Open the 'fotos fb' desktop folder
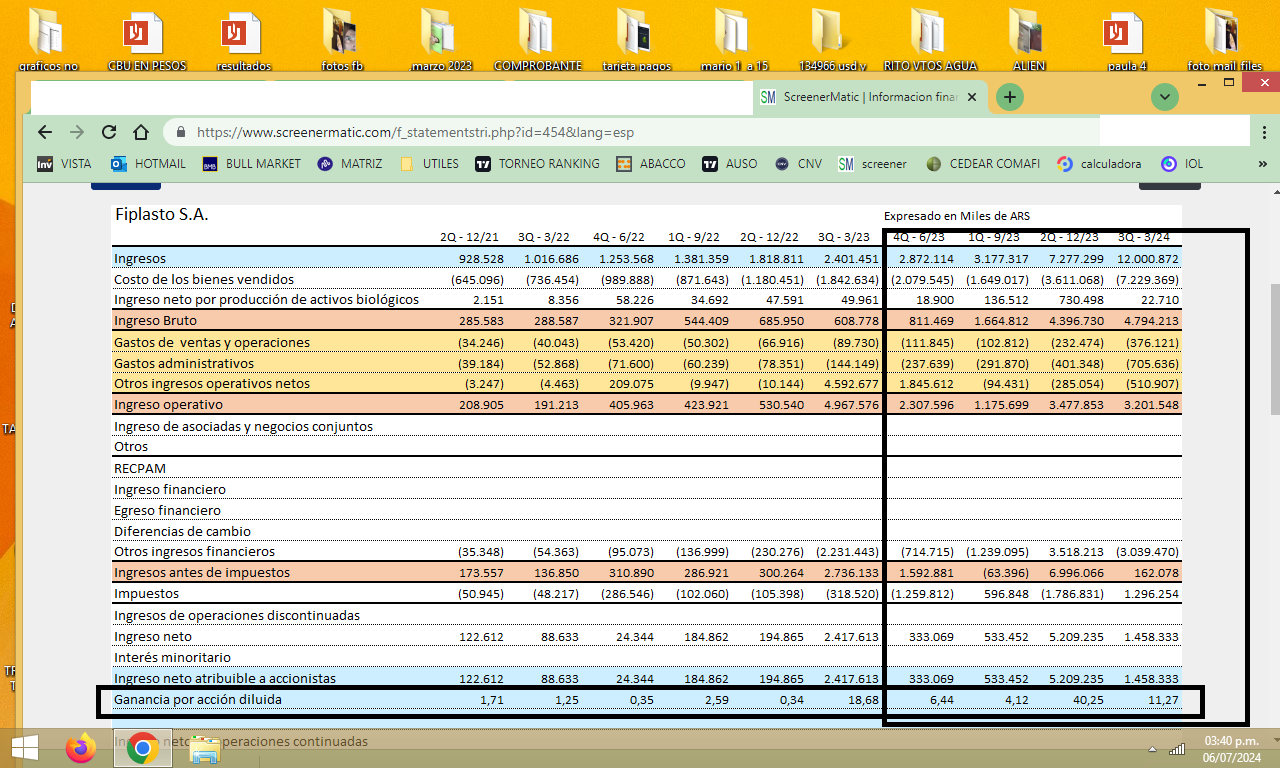 coord(342,38)
